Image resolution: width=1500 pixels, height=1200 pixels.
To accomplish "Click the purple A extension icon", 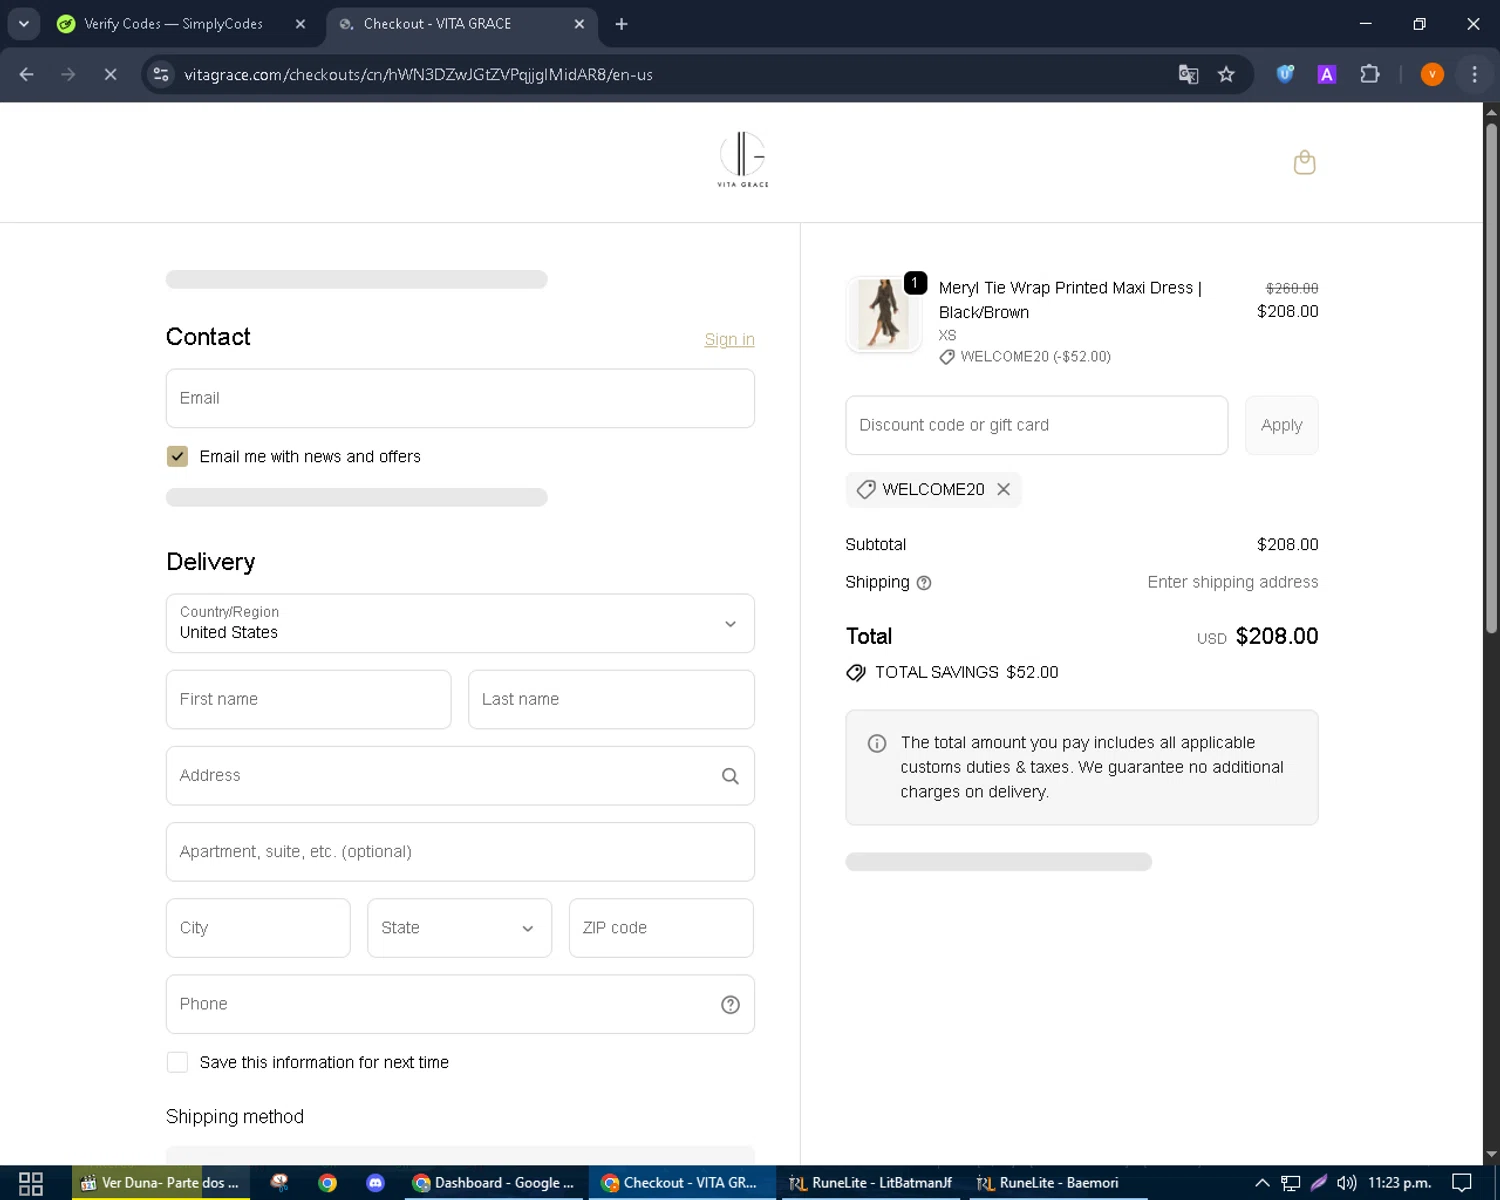I will [1327, 74].
